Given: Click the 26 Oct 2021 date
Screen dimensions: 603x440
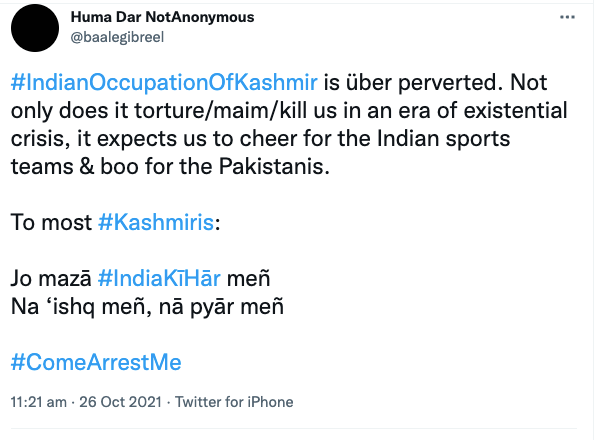Looking at the screenshot, I should (127, 402).
